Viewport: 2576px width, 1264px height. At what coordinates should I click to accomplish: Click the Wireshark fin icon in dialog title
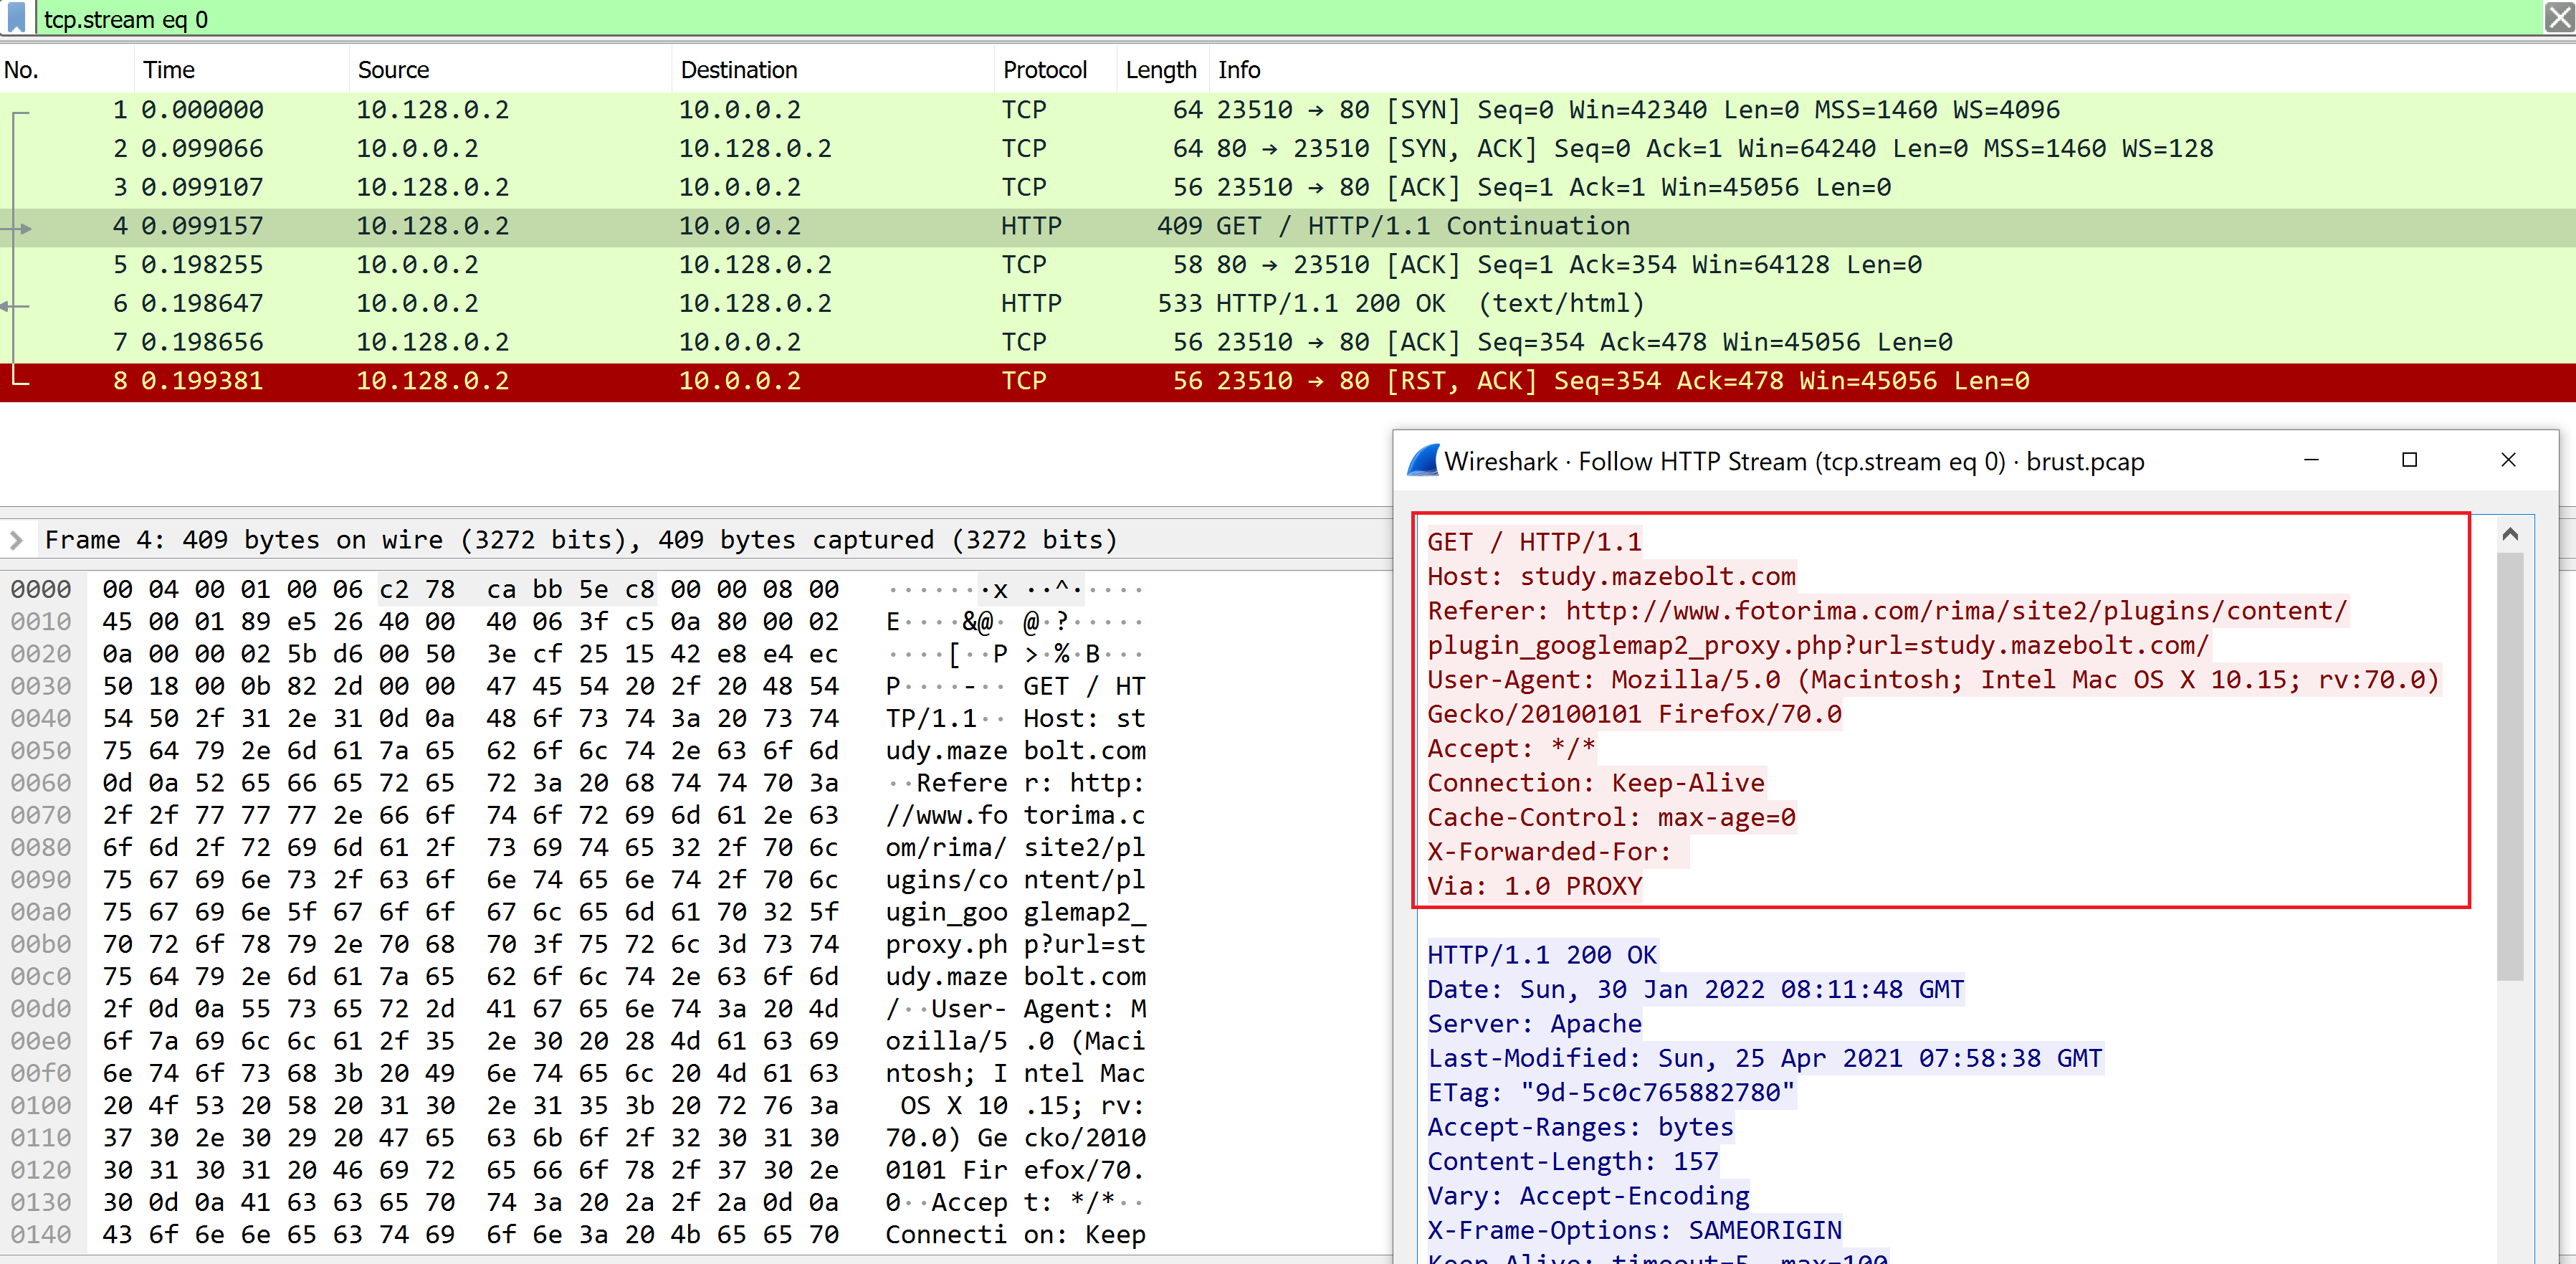1423,461
